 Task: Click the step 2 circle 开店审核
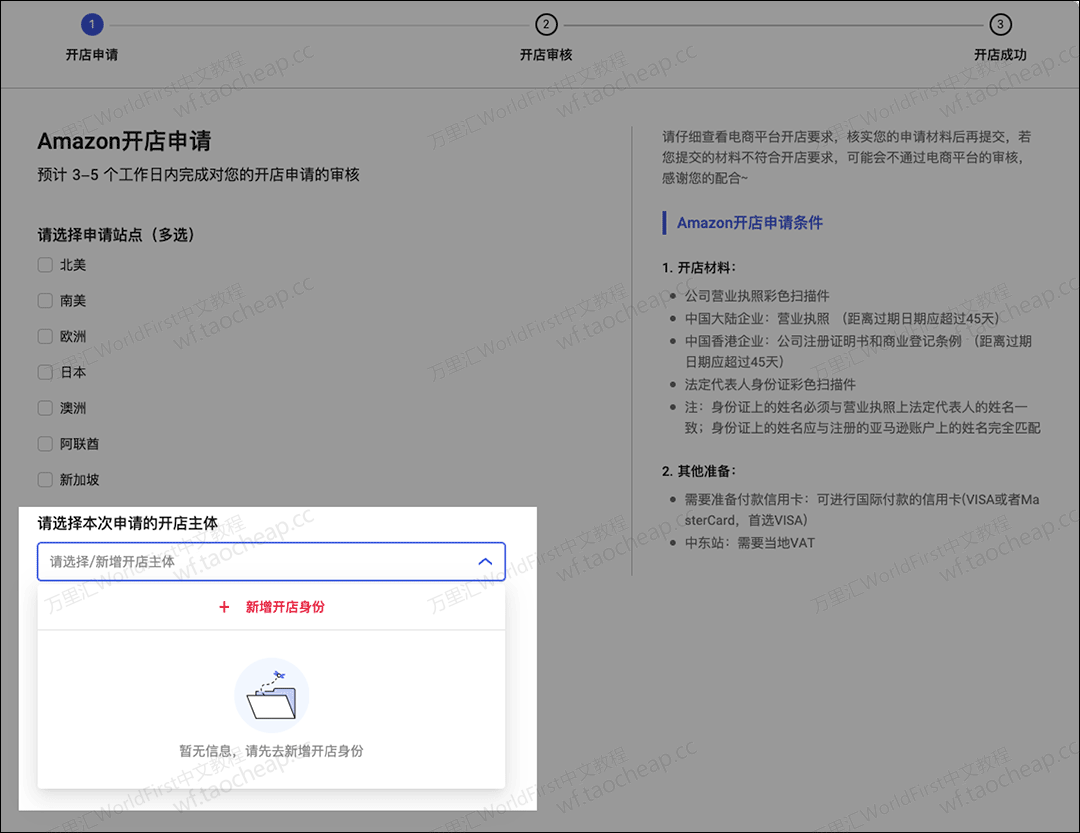pyautogui.click(x=546, y=25)
